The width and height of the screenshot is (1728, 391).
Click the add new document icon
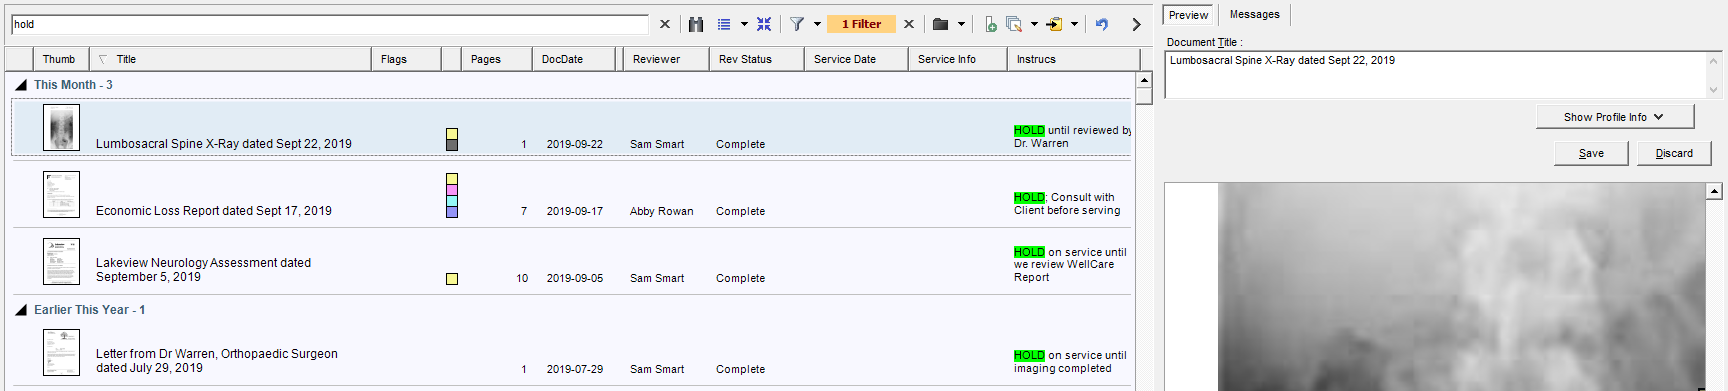990,24
